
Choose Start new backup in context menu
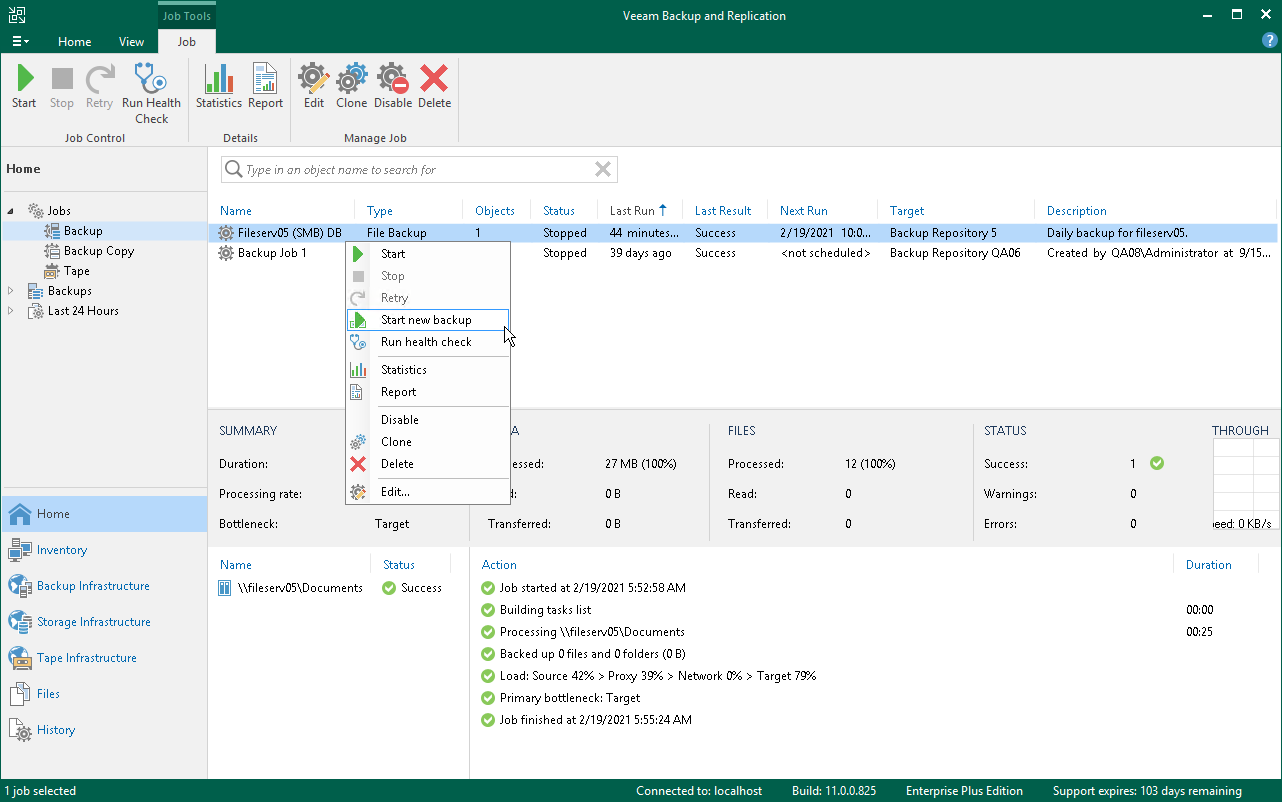coord(426,320)
